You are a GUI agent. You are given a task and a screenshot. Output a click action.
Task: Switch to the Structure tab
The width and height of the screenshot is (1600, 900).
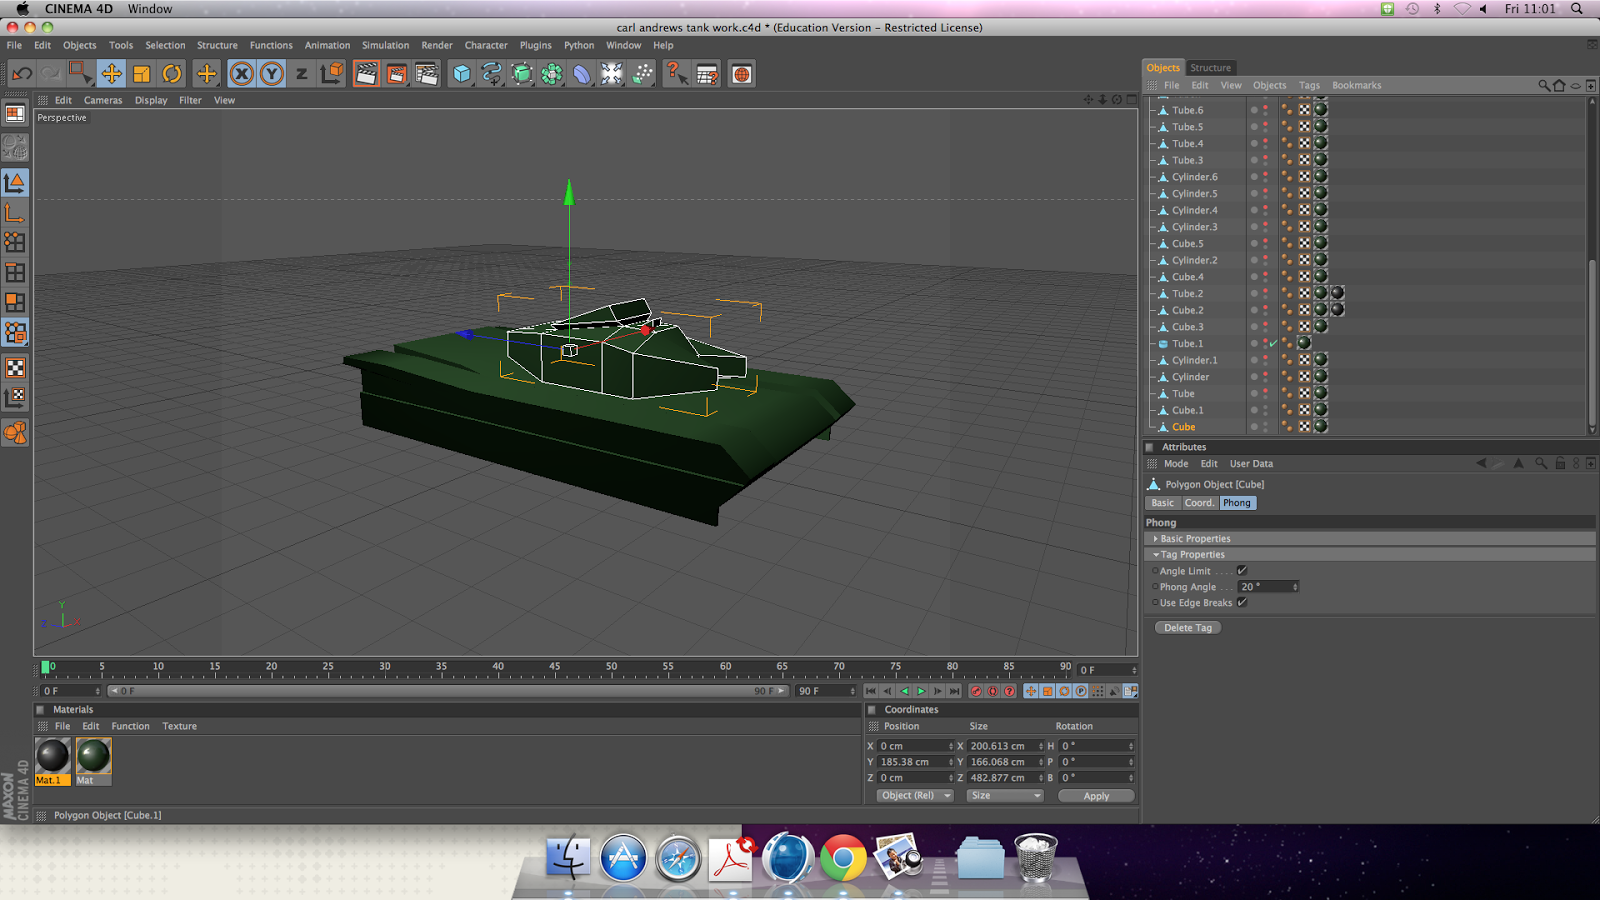(1211, 67)
